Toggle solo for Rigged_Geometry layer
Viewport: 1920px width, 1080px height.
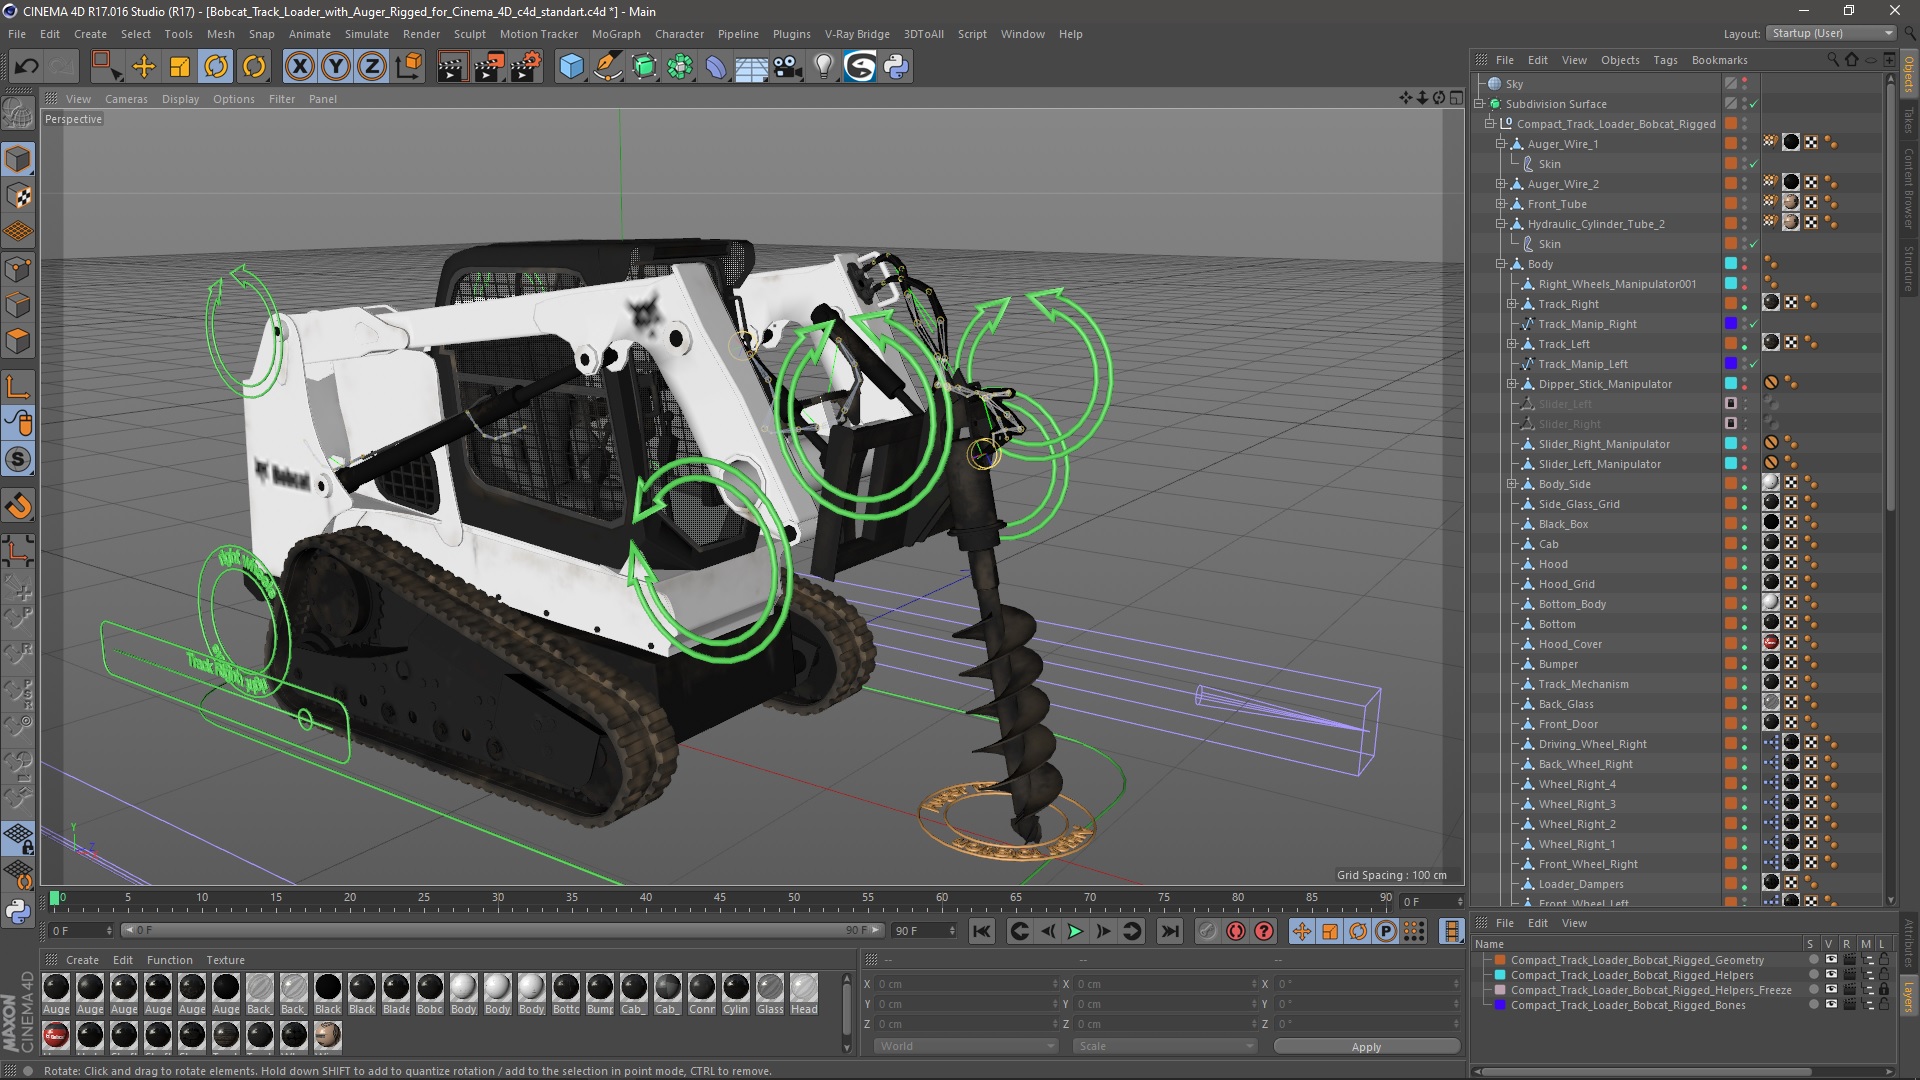pos(1813,960)
